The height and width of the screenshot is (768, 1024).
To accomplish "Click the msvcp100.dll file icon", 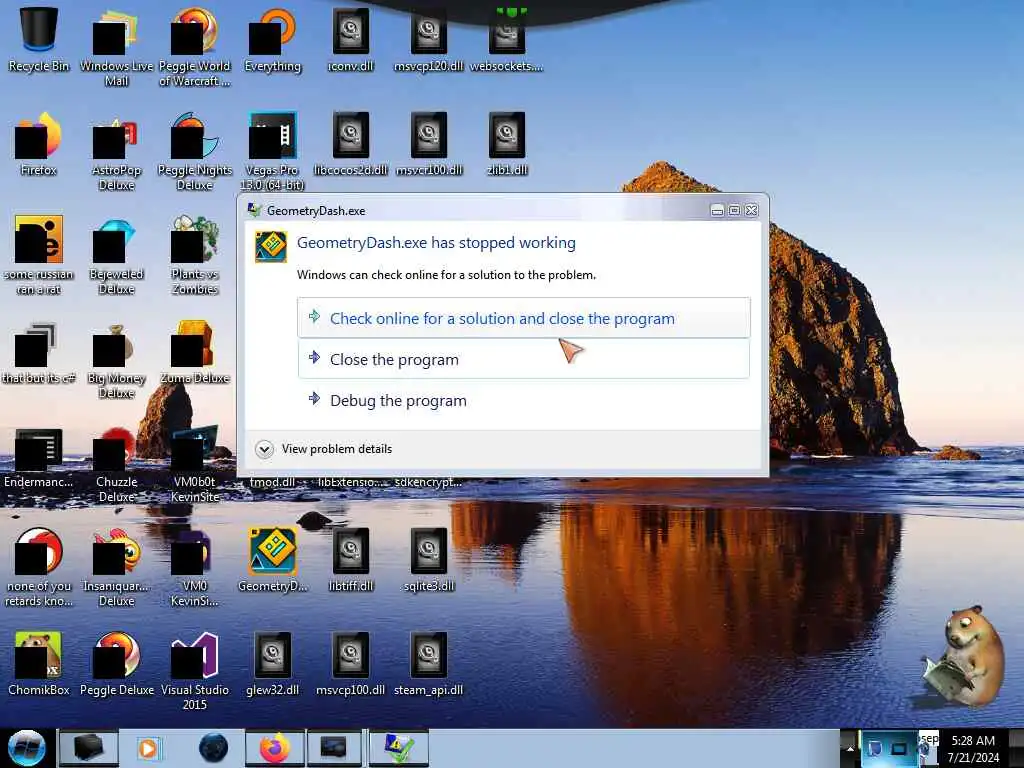I will point(351,664).
